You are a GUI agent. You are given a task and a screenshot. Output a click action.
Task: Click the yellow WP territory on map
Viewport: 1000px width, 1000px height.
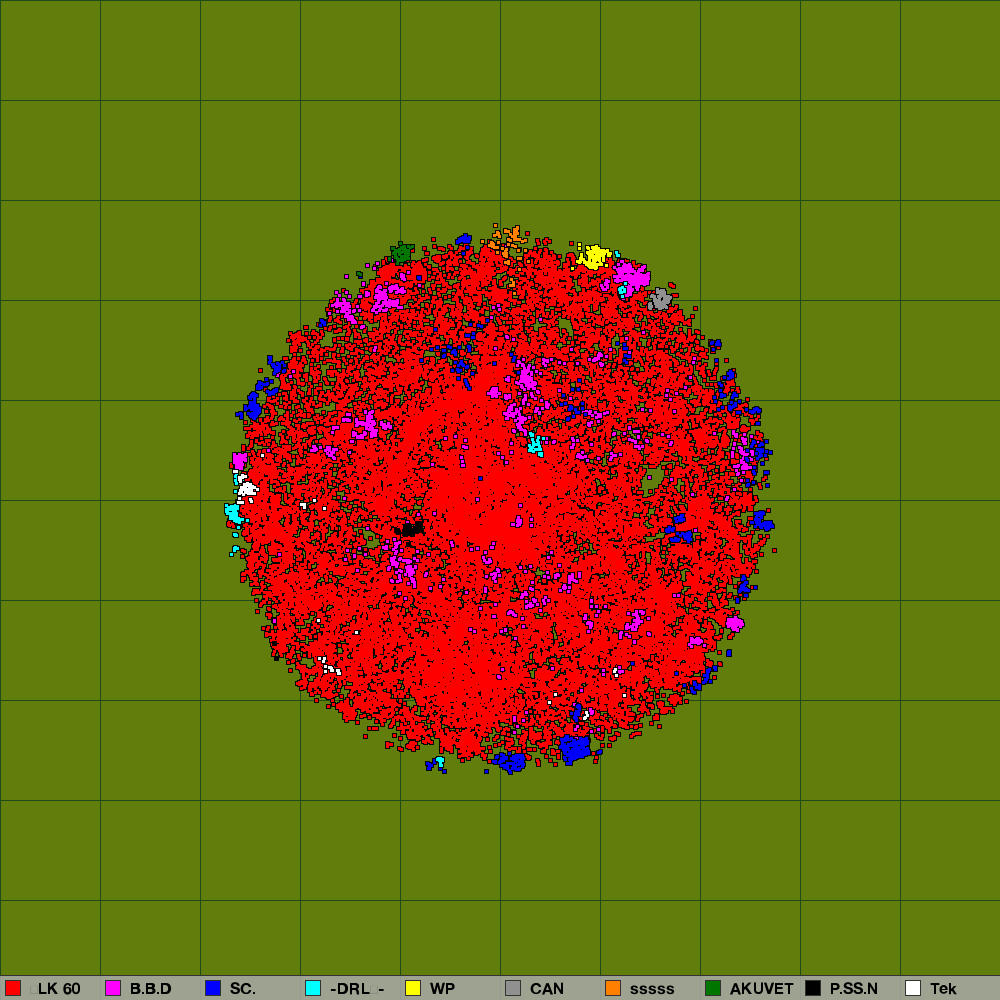tap(594, 257)
